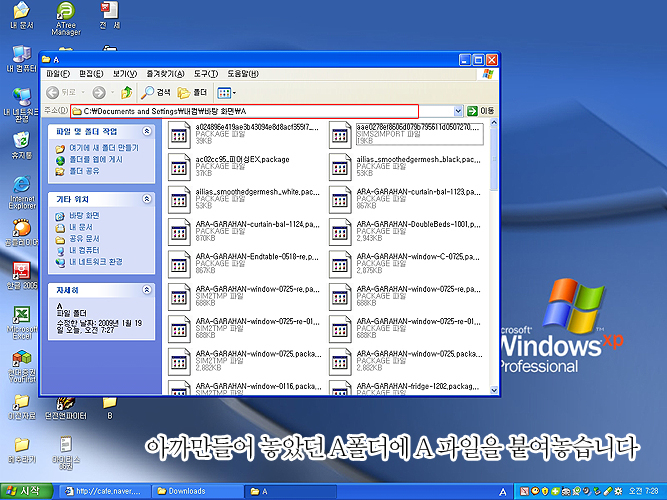
Task: Click the address bar path field
Action: (x=250, y=110)
